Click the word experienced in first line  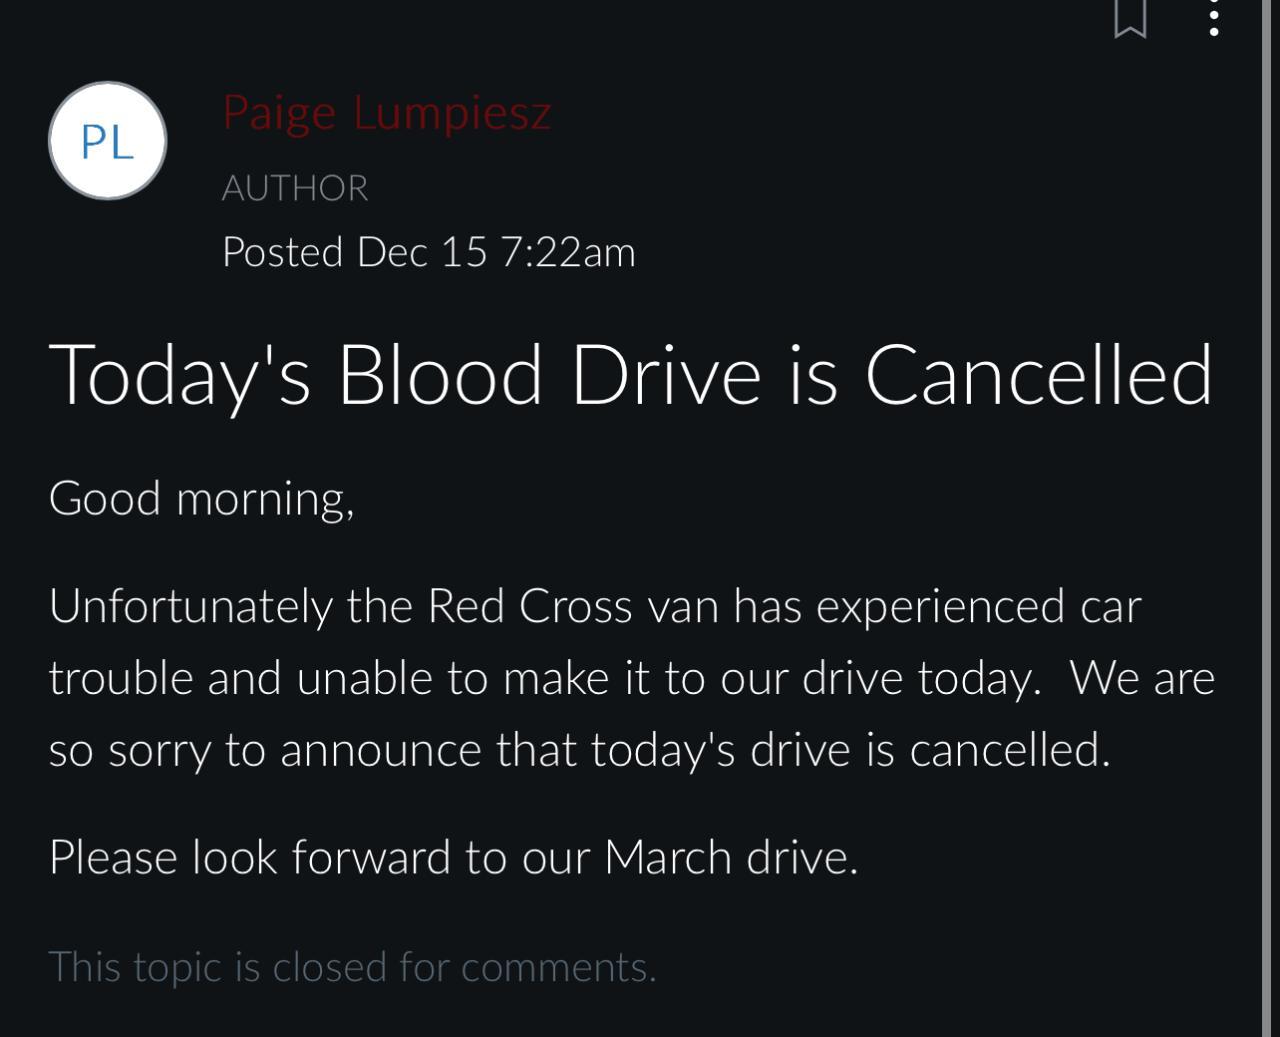940,606
